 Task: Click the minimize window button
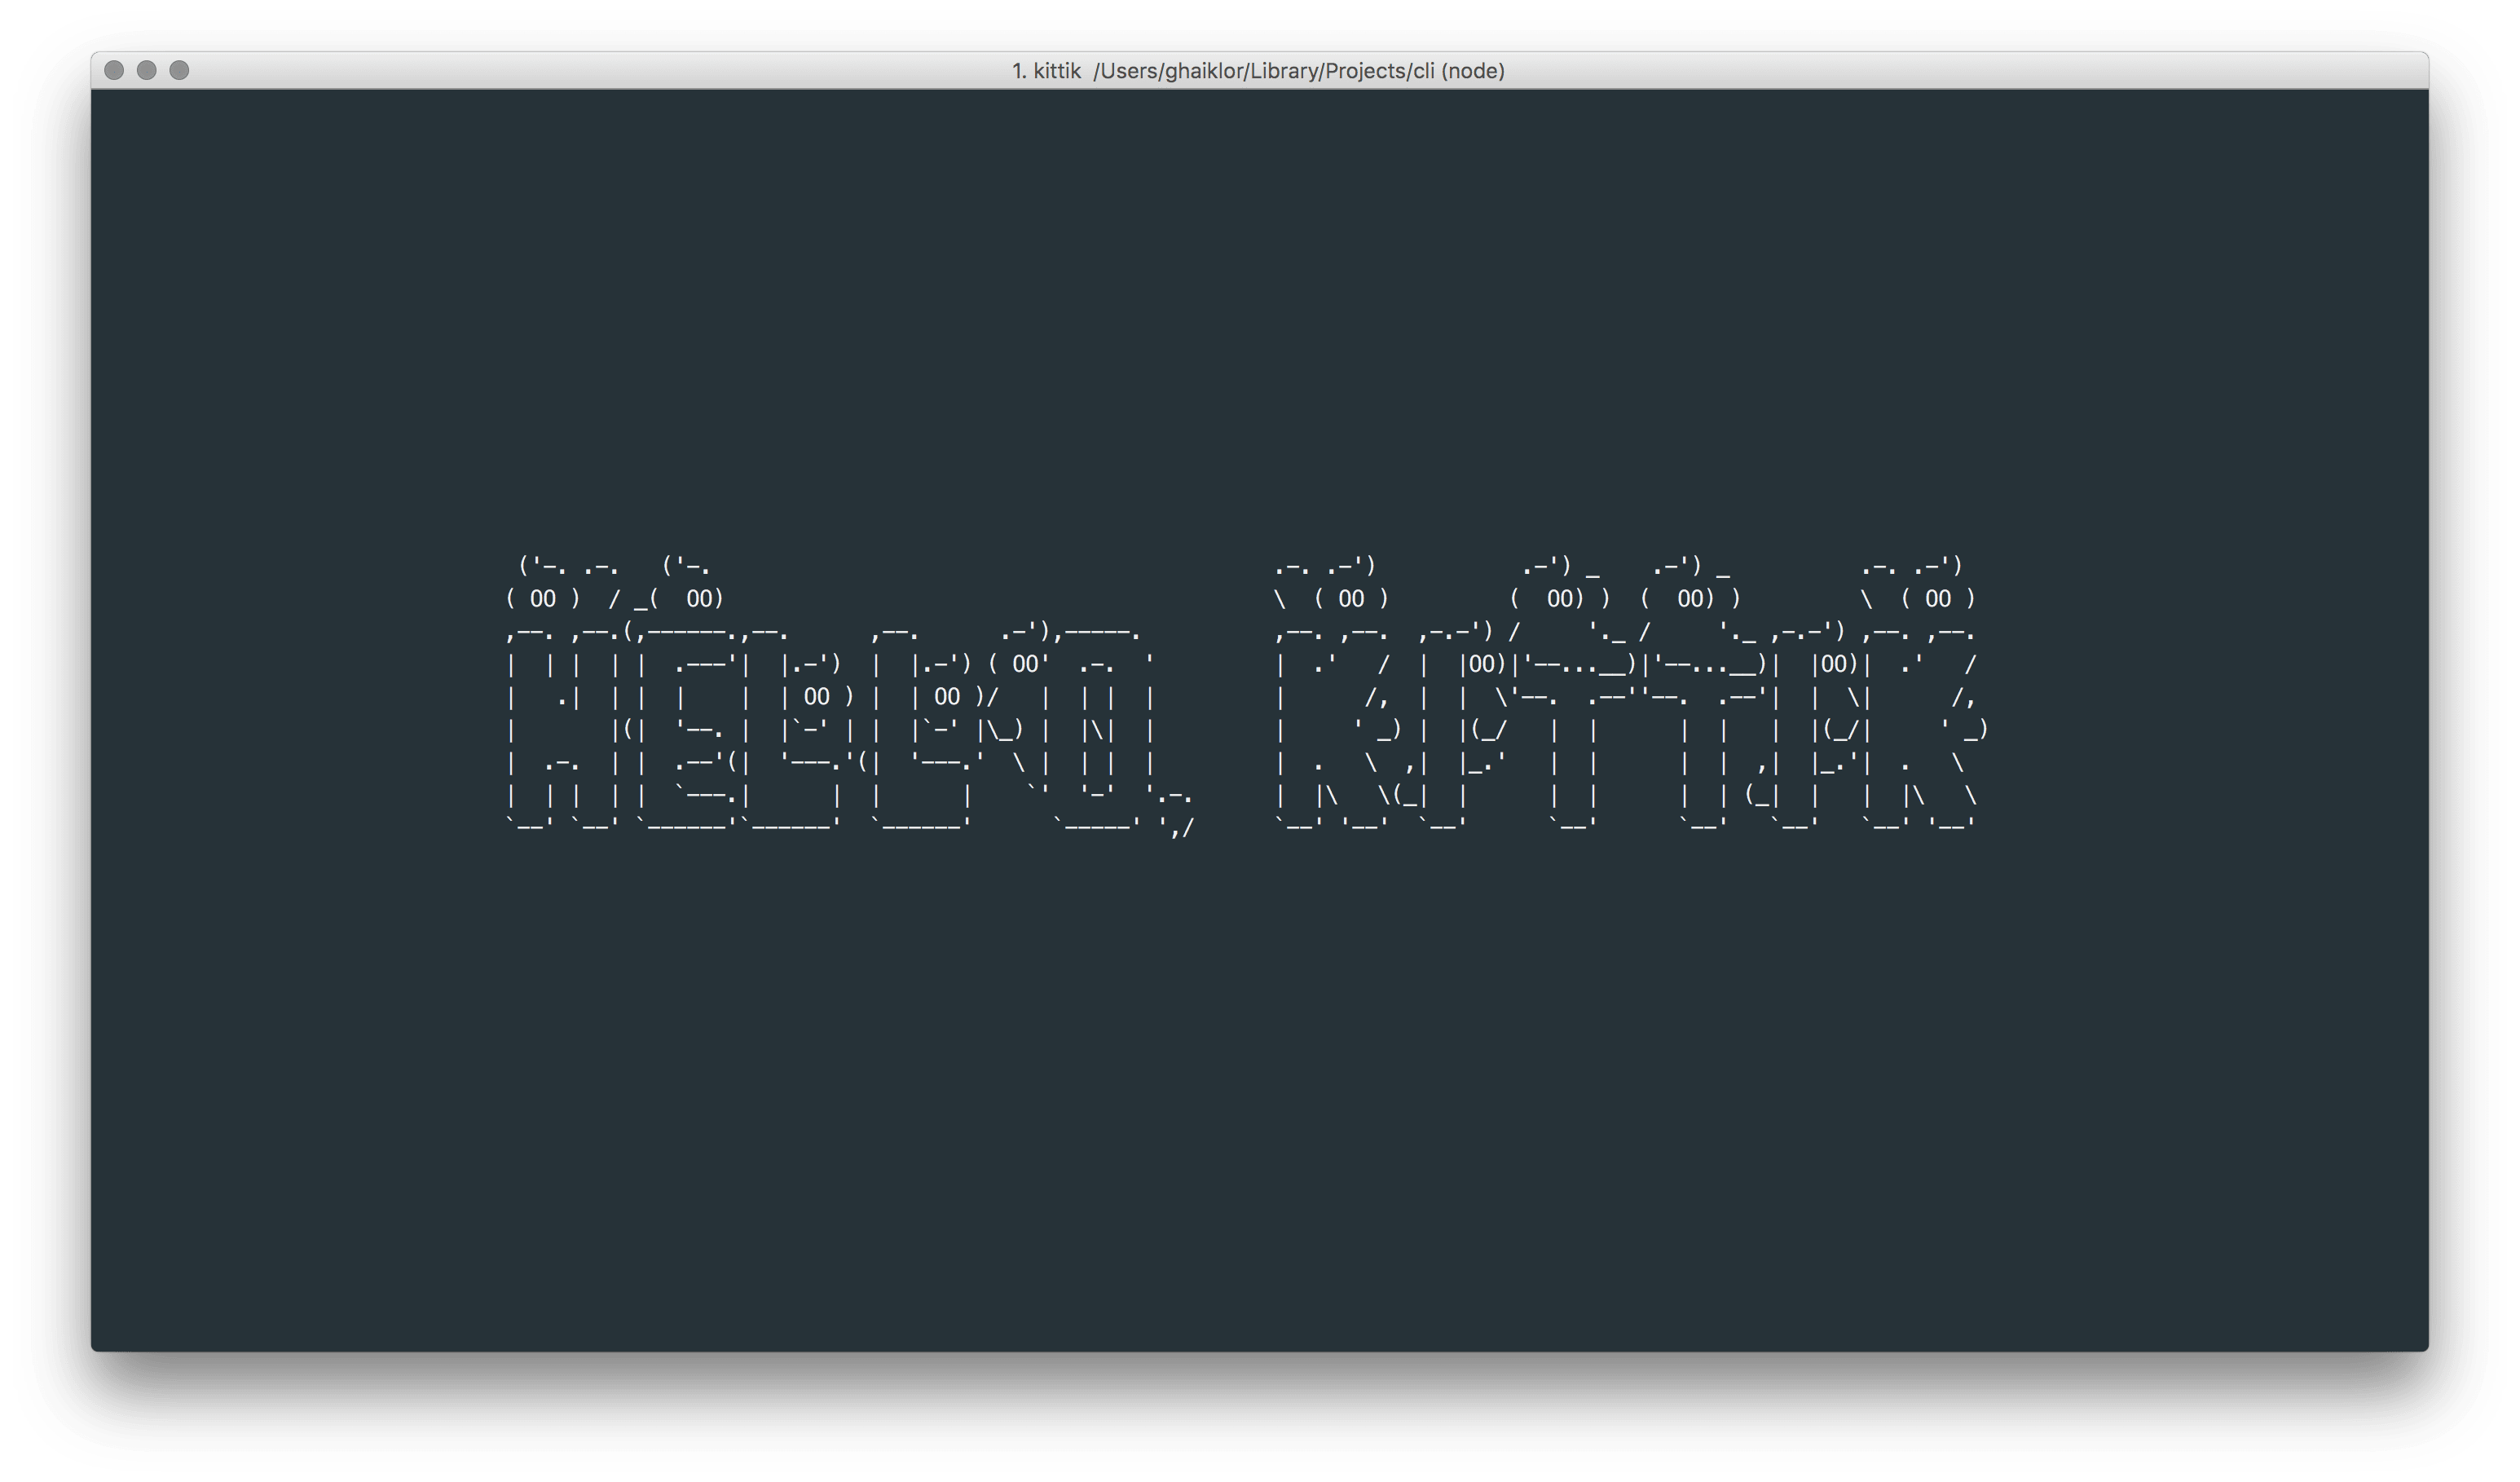point(147,70)
